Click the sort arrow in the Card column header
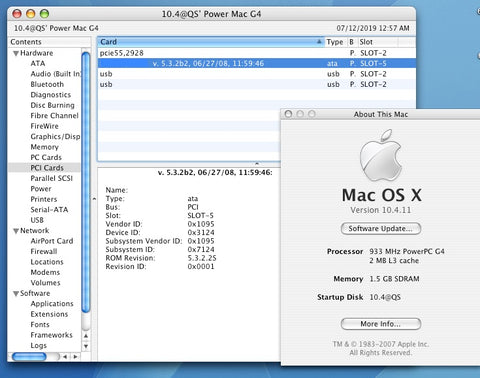 coord(319,42)
